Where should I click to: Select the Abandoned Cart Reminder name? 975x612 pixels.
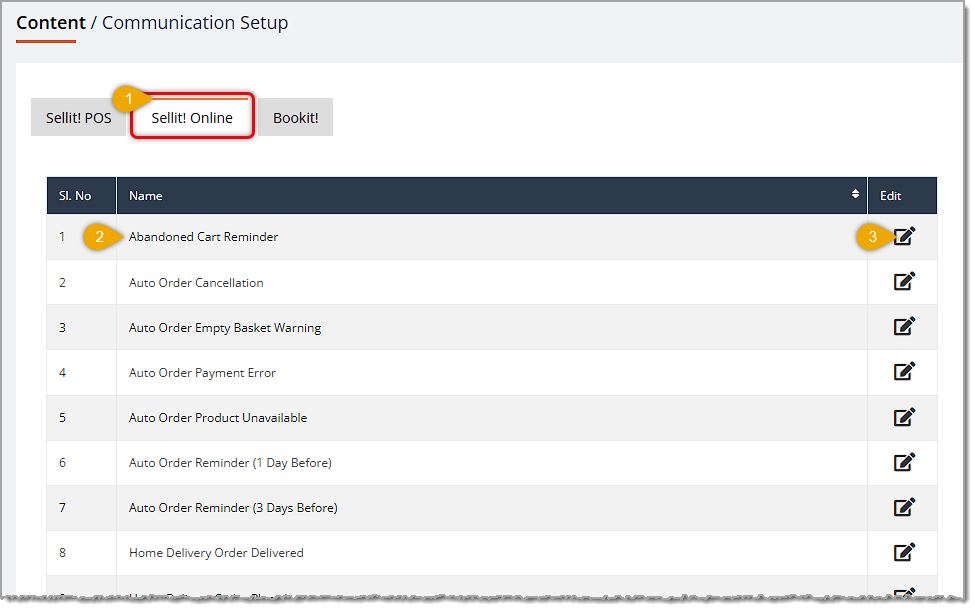203,237
